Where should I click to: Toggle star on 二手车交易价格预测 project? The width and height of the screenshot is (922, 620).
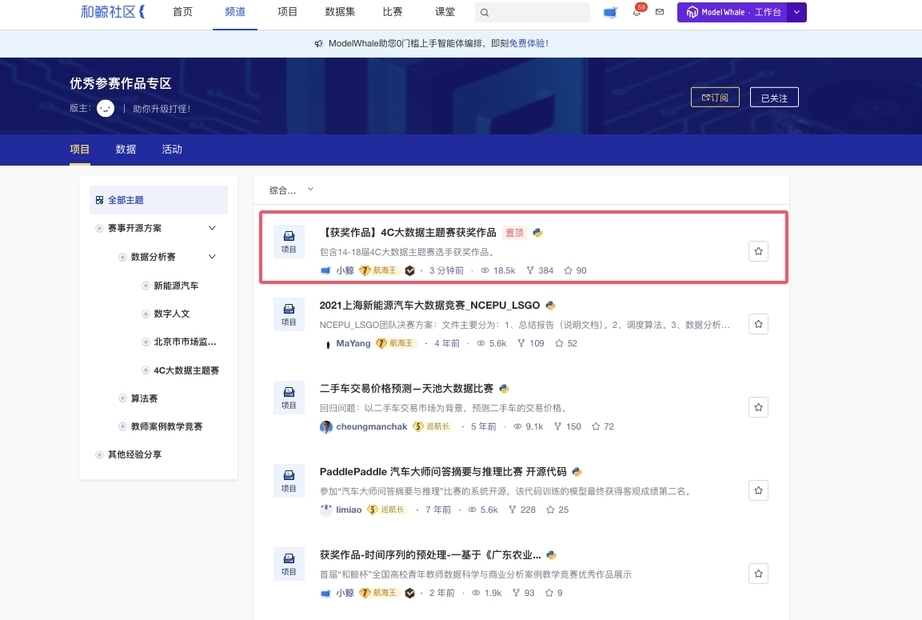coord(758,407)
